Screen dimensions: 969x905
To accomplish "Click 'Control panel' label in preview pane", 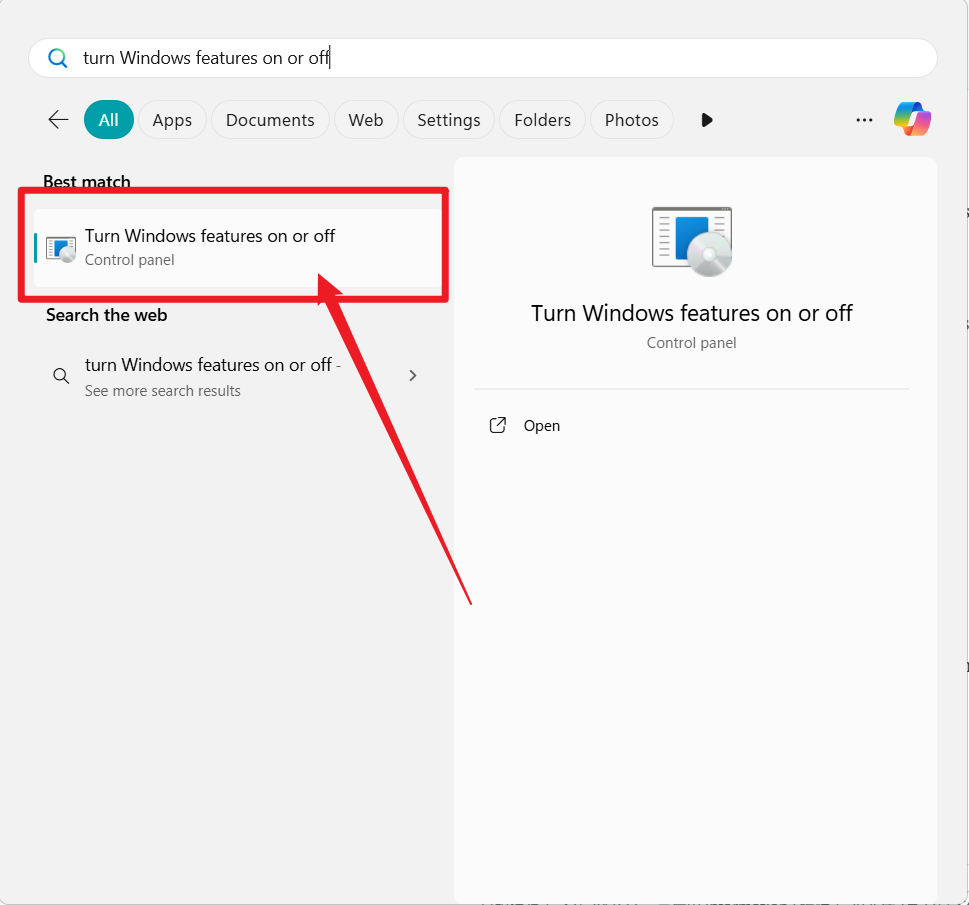I will tap(692, 343).
